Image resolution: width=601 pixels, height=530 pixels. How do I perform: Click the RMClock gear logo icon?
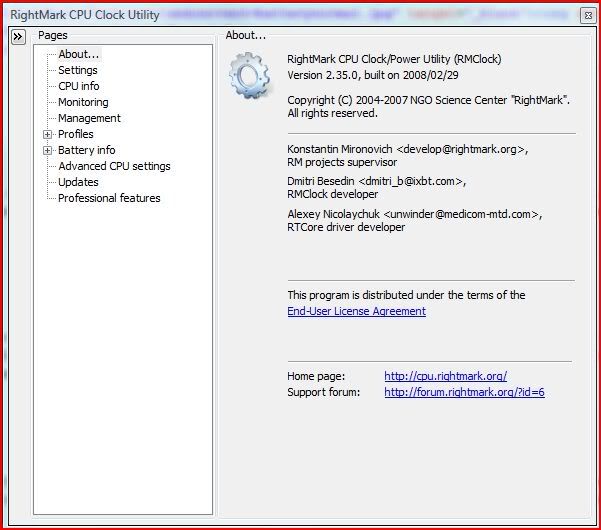[250, 76]
